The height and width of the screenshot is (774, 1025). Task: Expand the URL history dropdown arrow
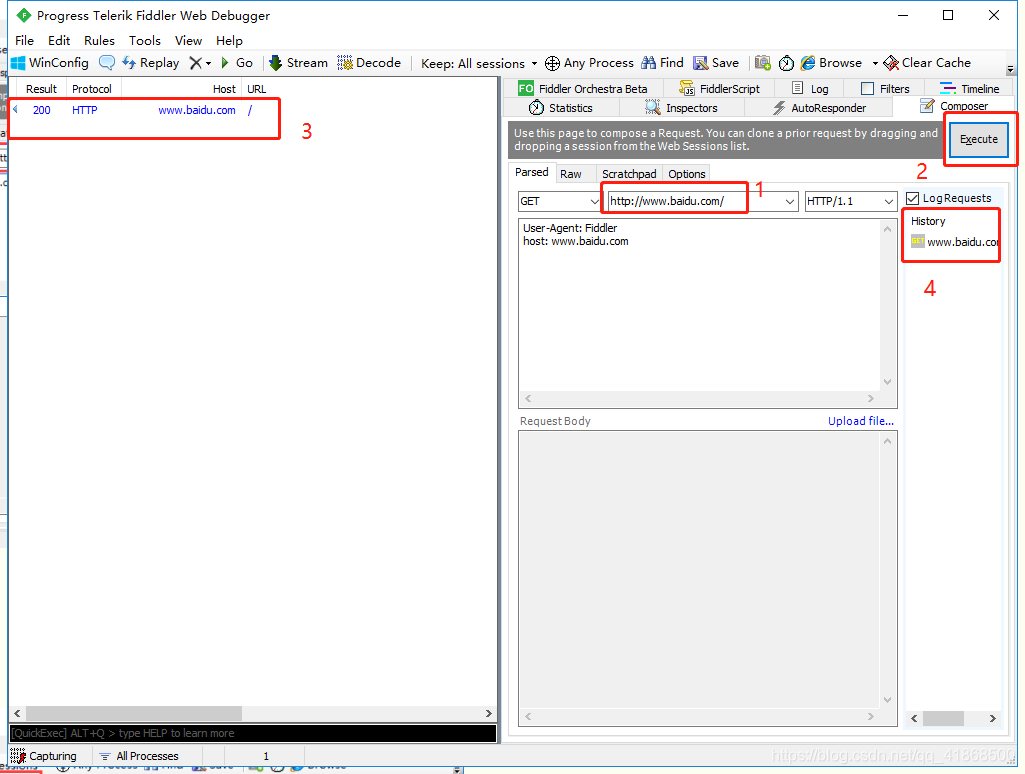(x=790, y=201)
